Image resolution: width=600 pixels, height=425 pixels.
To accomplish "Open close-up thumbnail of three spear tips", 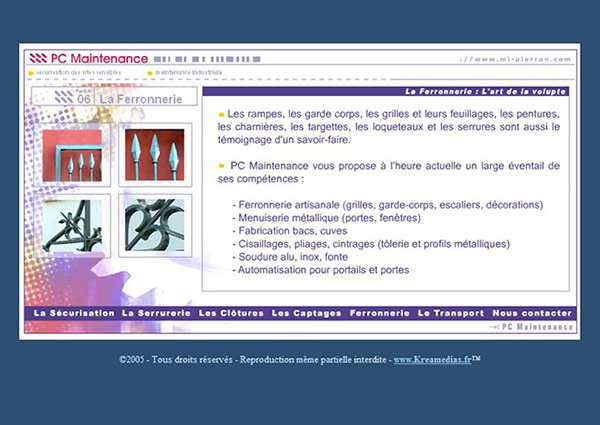I will pyautogui.click(x=155, y=155).
